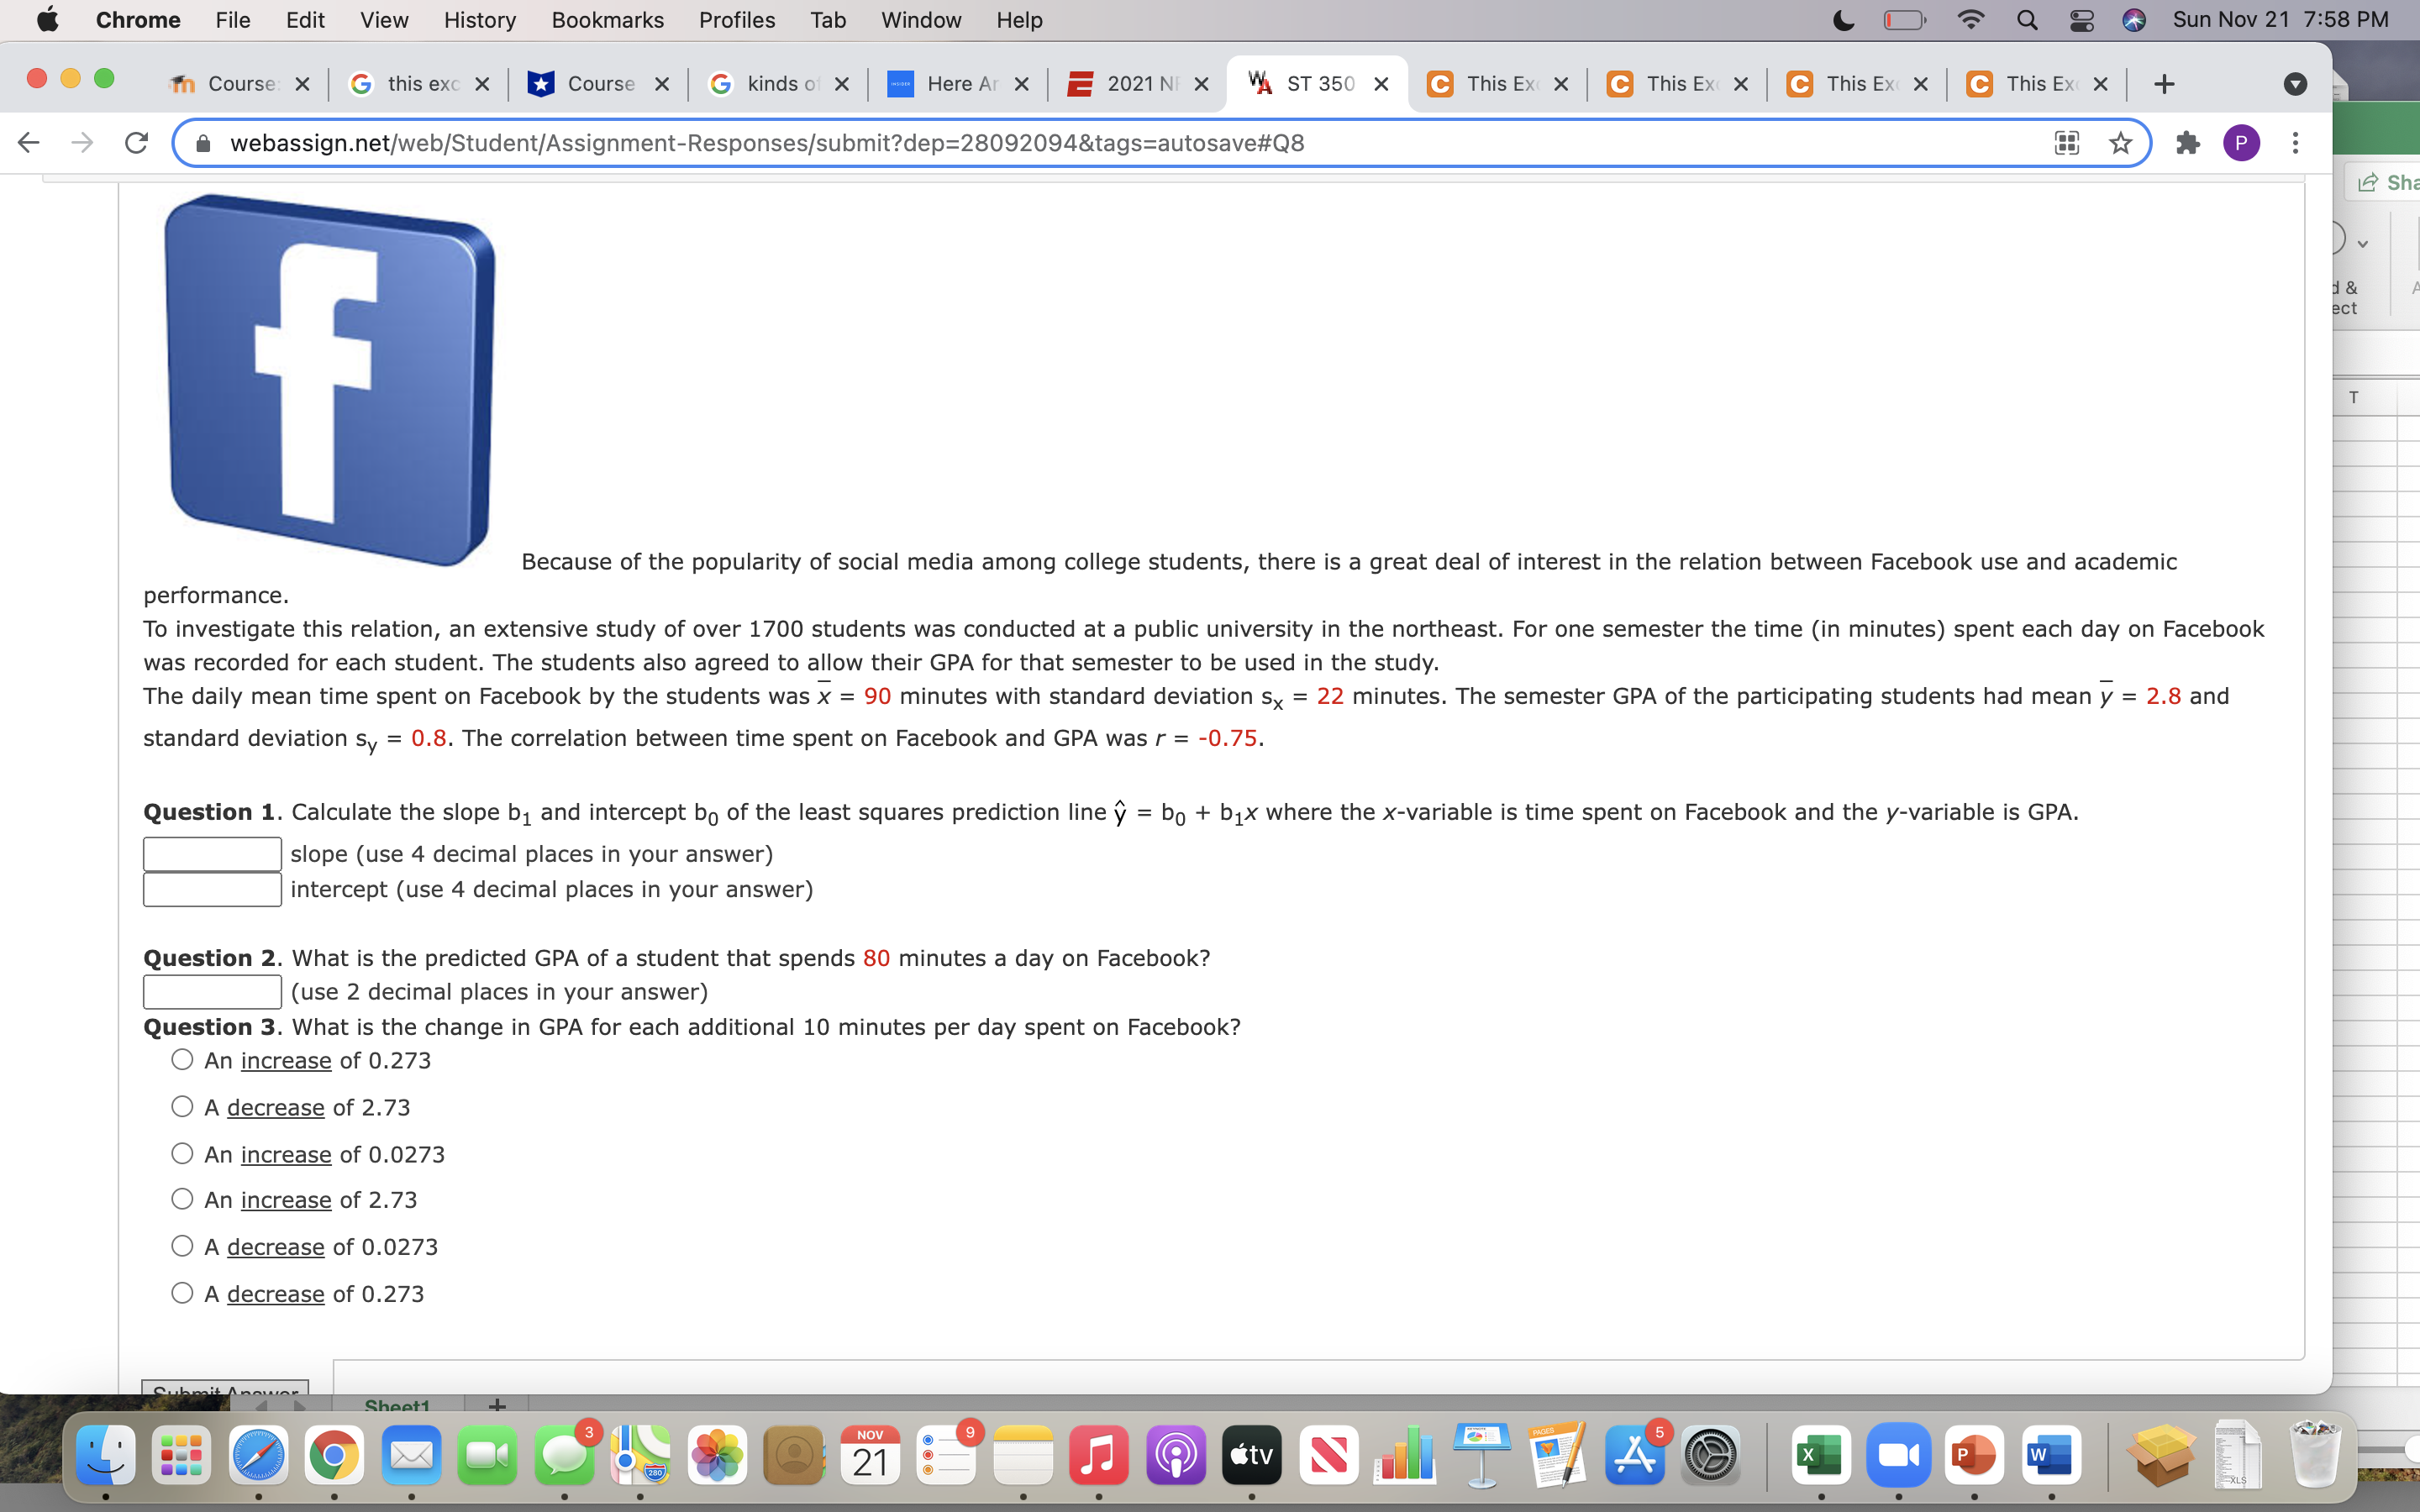Open the Music app from the Dock
This screenshot has width=2420, height=1512.
(x=1100, y=1455)
